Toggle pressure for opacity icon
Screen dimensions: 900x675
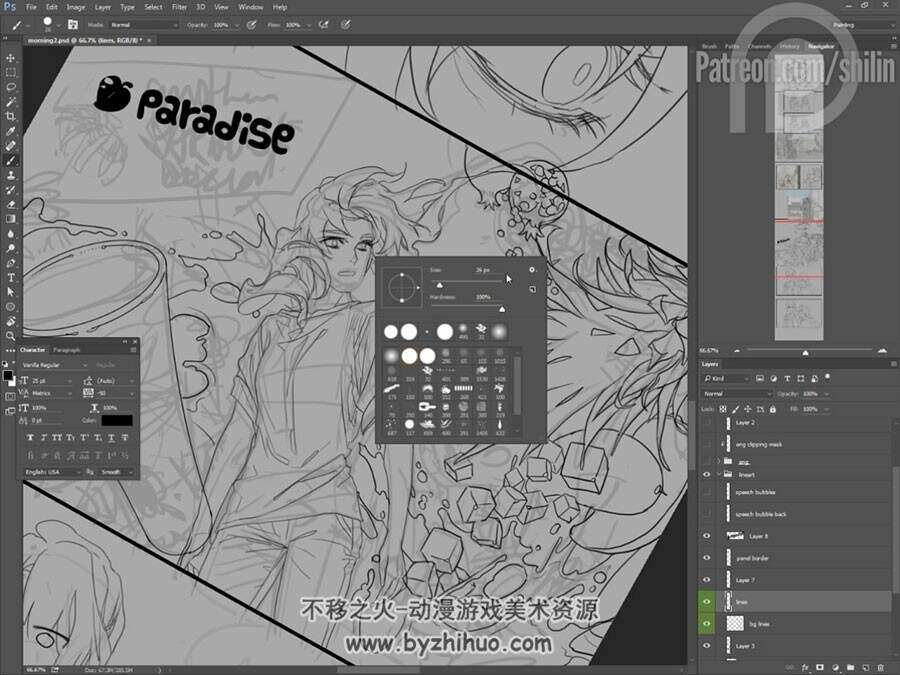pos(251,25)
